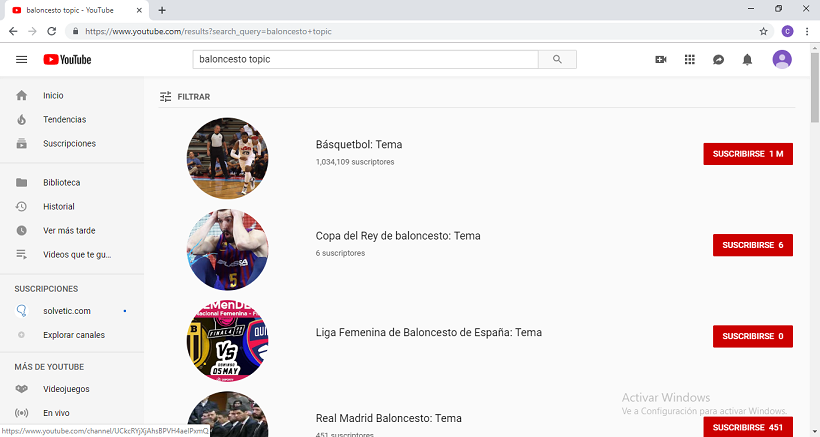The image size is (820, 437).
Task: Click the Real Madrid Baloncesto thumbnail
Action: pos(227,414)
